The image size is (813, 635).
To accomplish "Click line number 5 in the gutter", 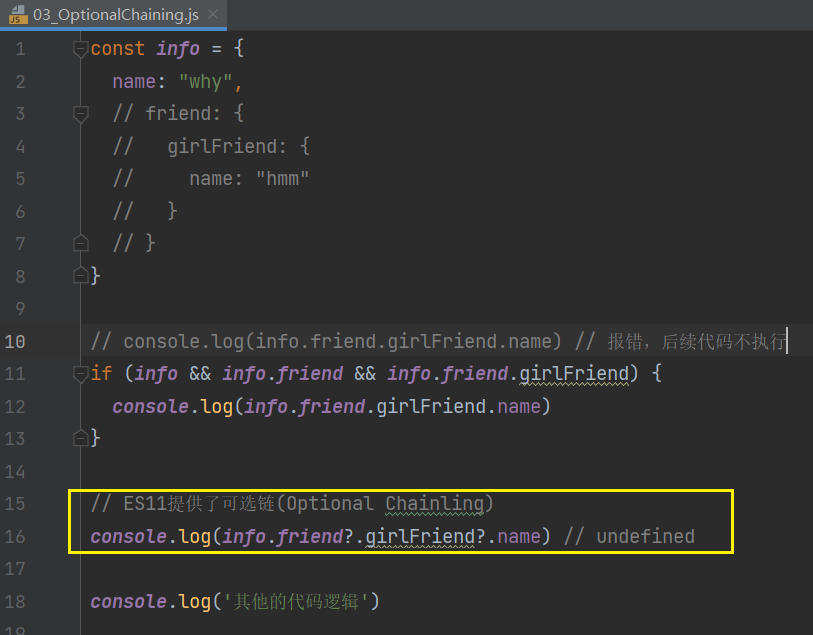I will (x=20, y=179).
